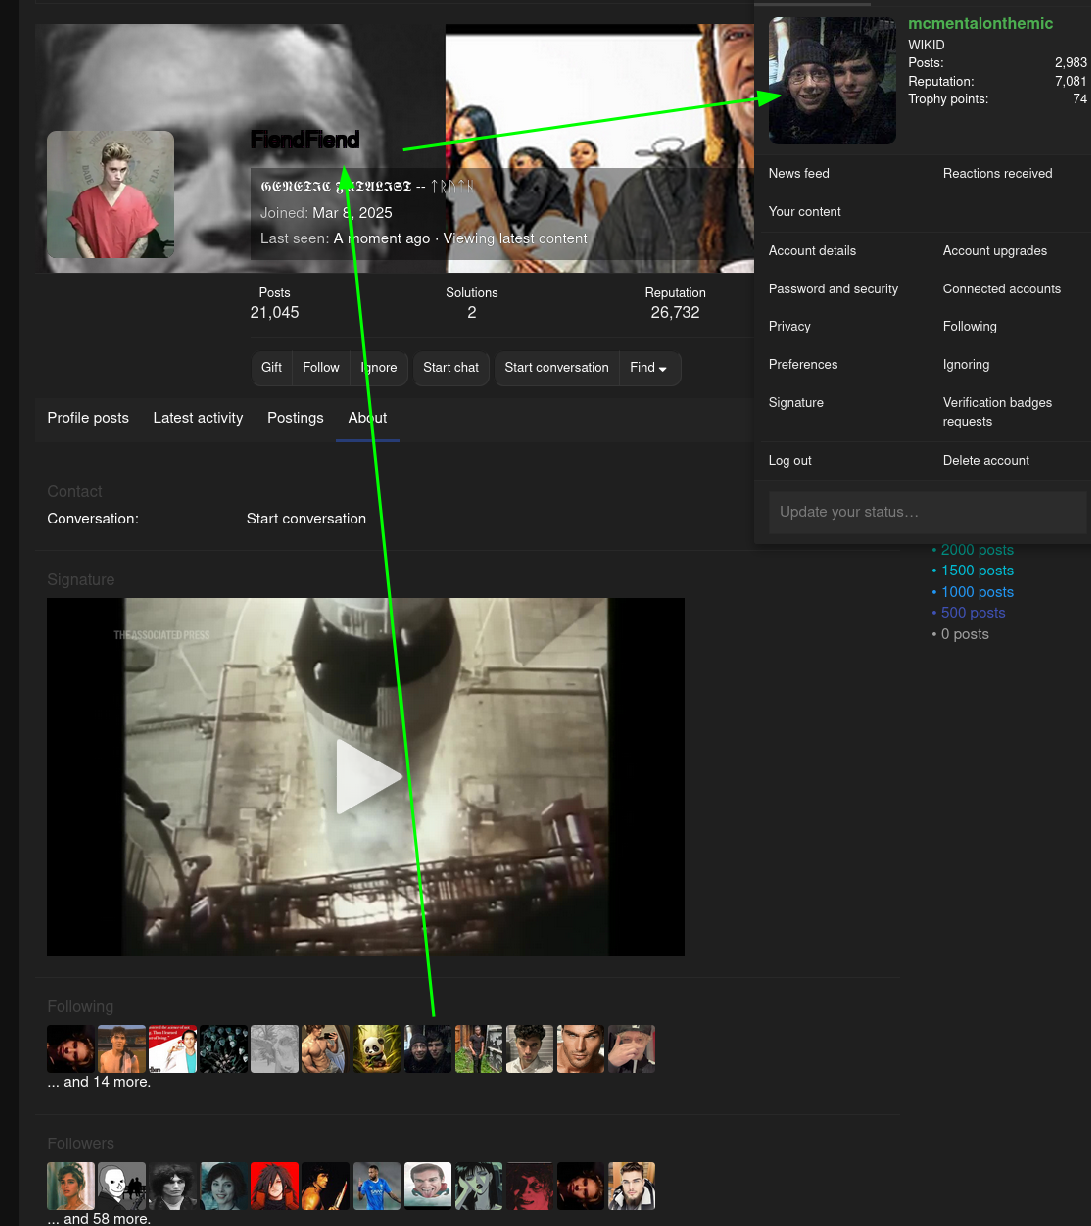Click the Log out link

coord(790,461)
